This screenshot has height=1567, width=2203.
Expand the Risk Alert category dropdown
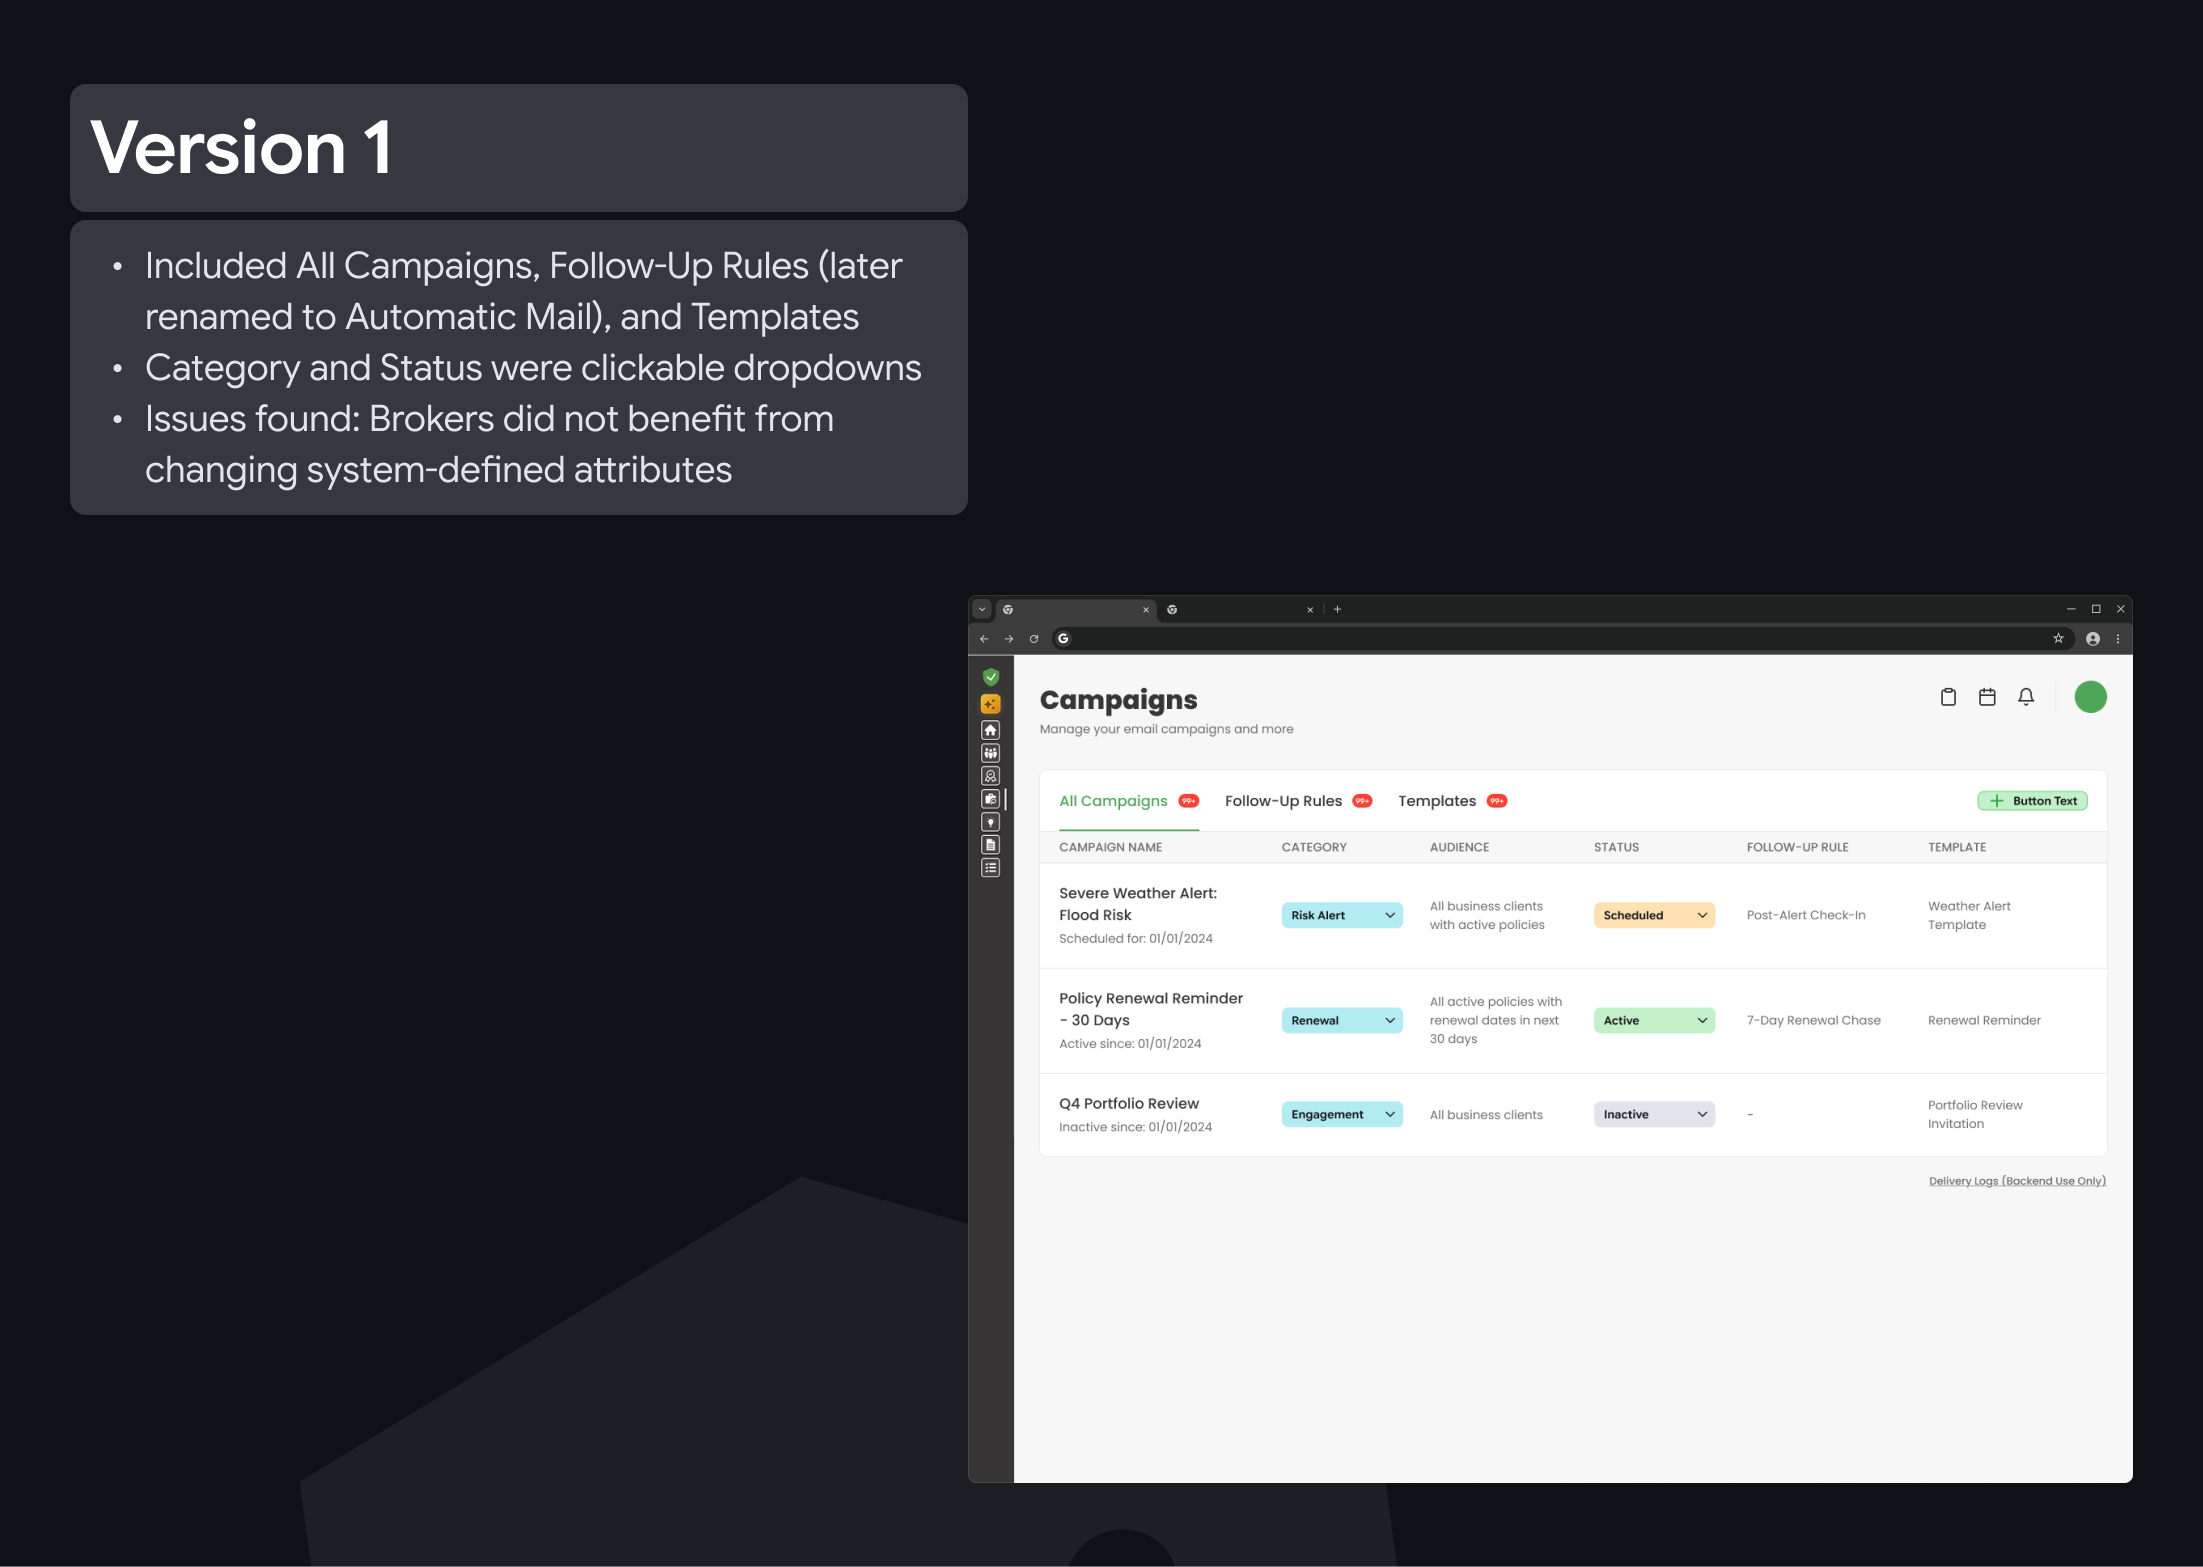(1341, 915)
